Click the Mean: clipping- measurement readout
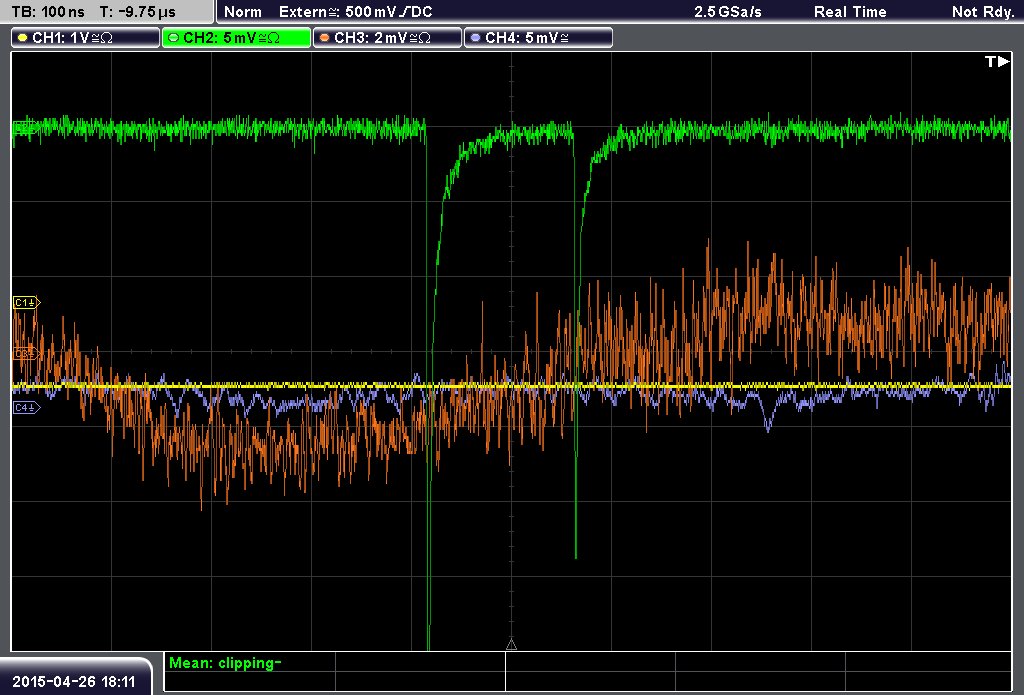Viewport: 1024px width, 695px height. pyautogui.click(x=225, y=663)
